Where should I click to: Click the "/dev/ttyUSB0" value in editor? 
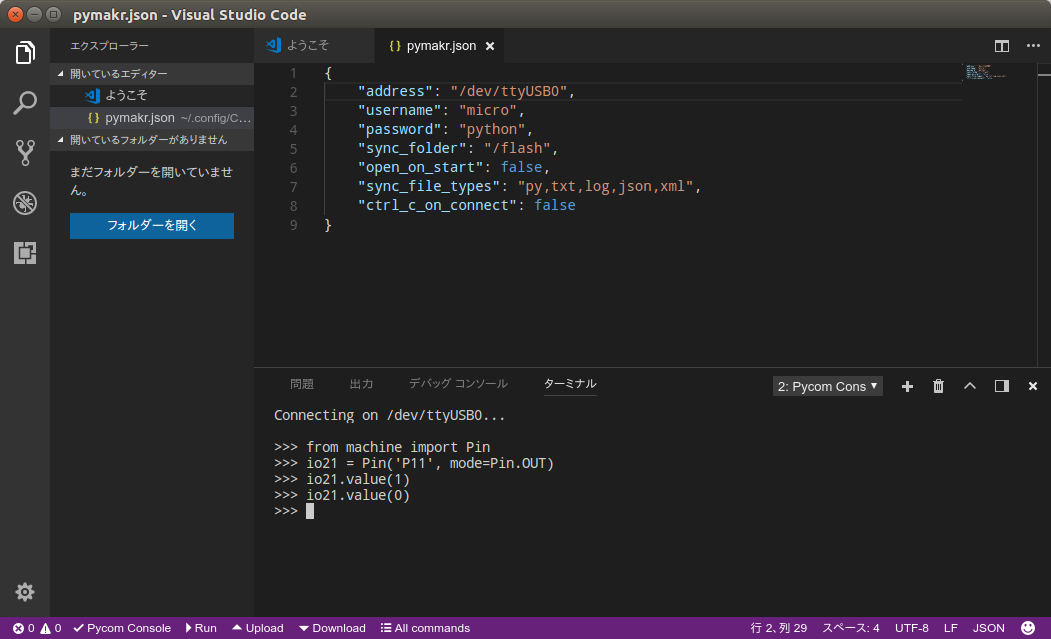509,91
